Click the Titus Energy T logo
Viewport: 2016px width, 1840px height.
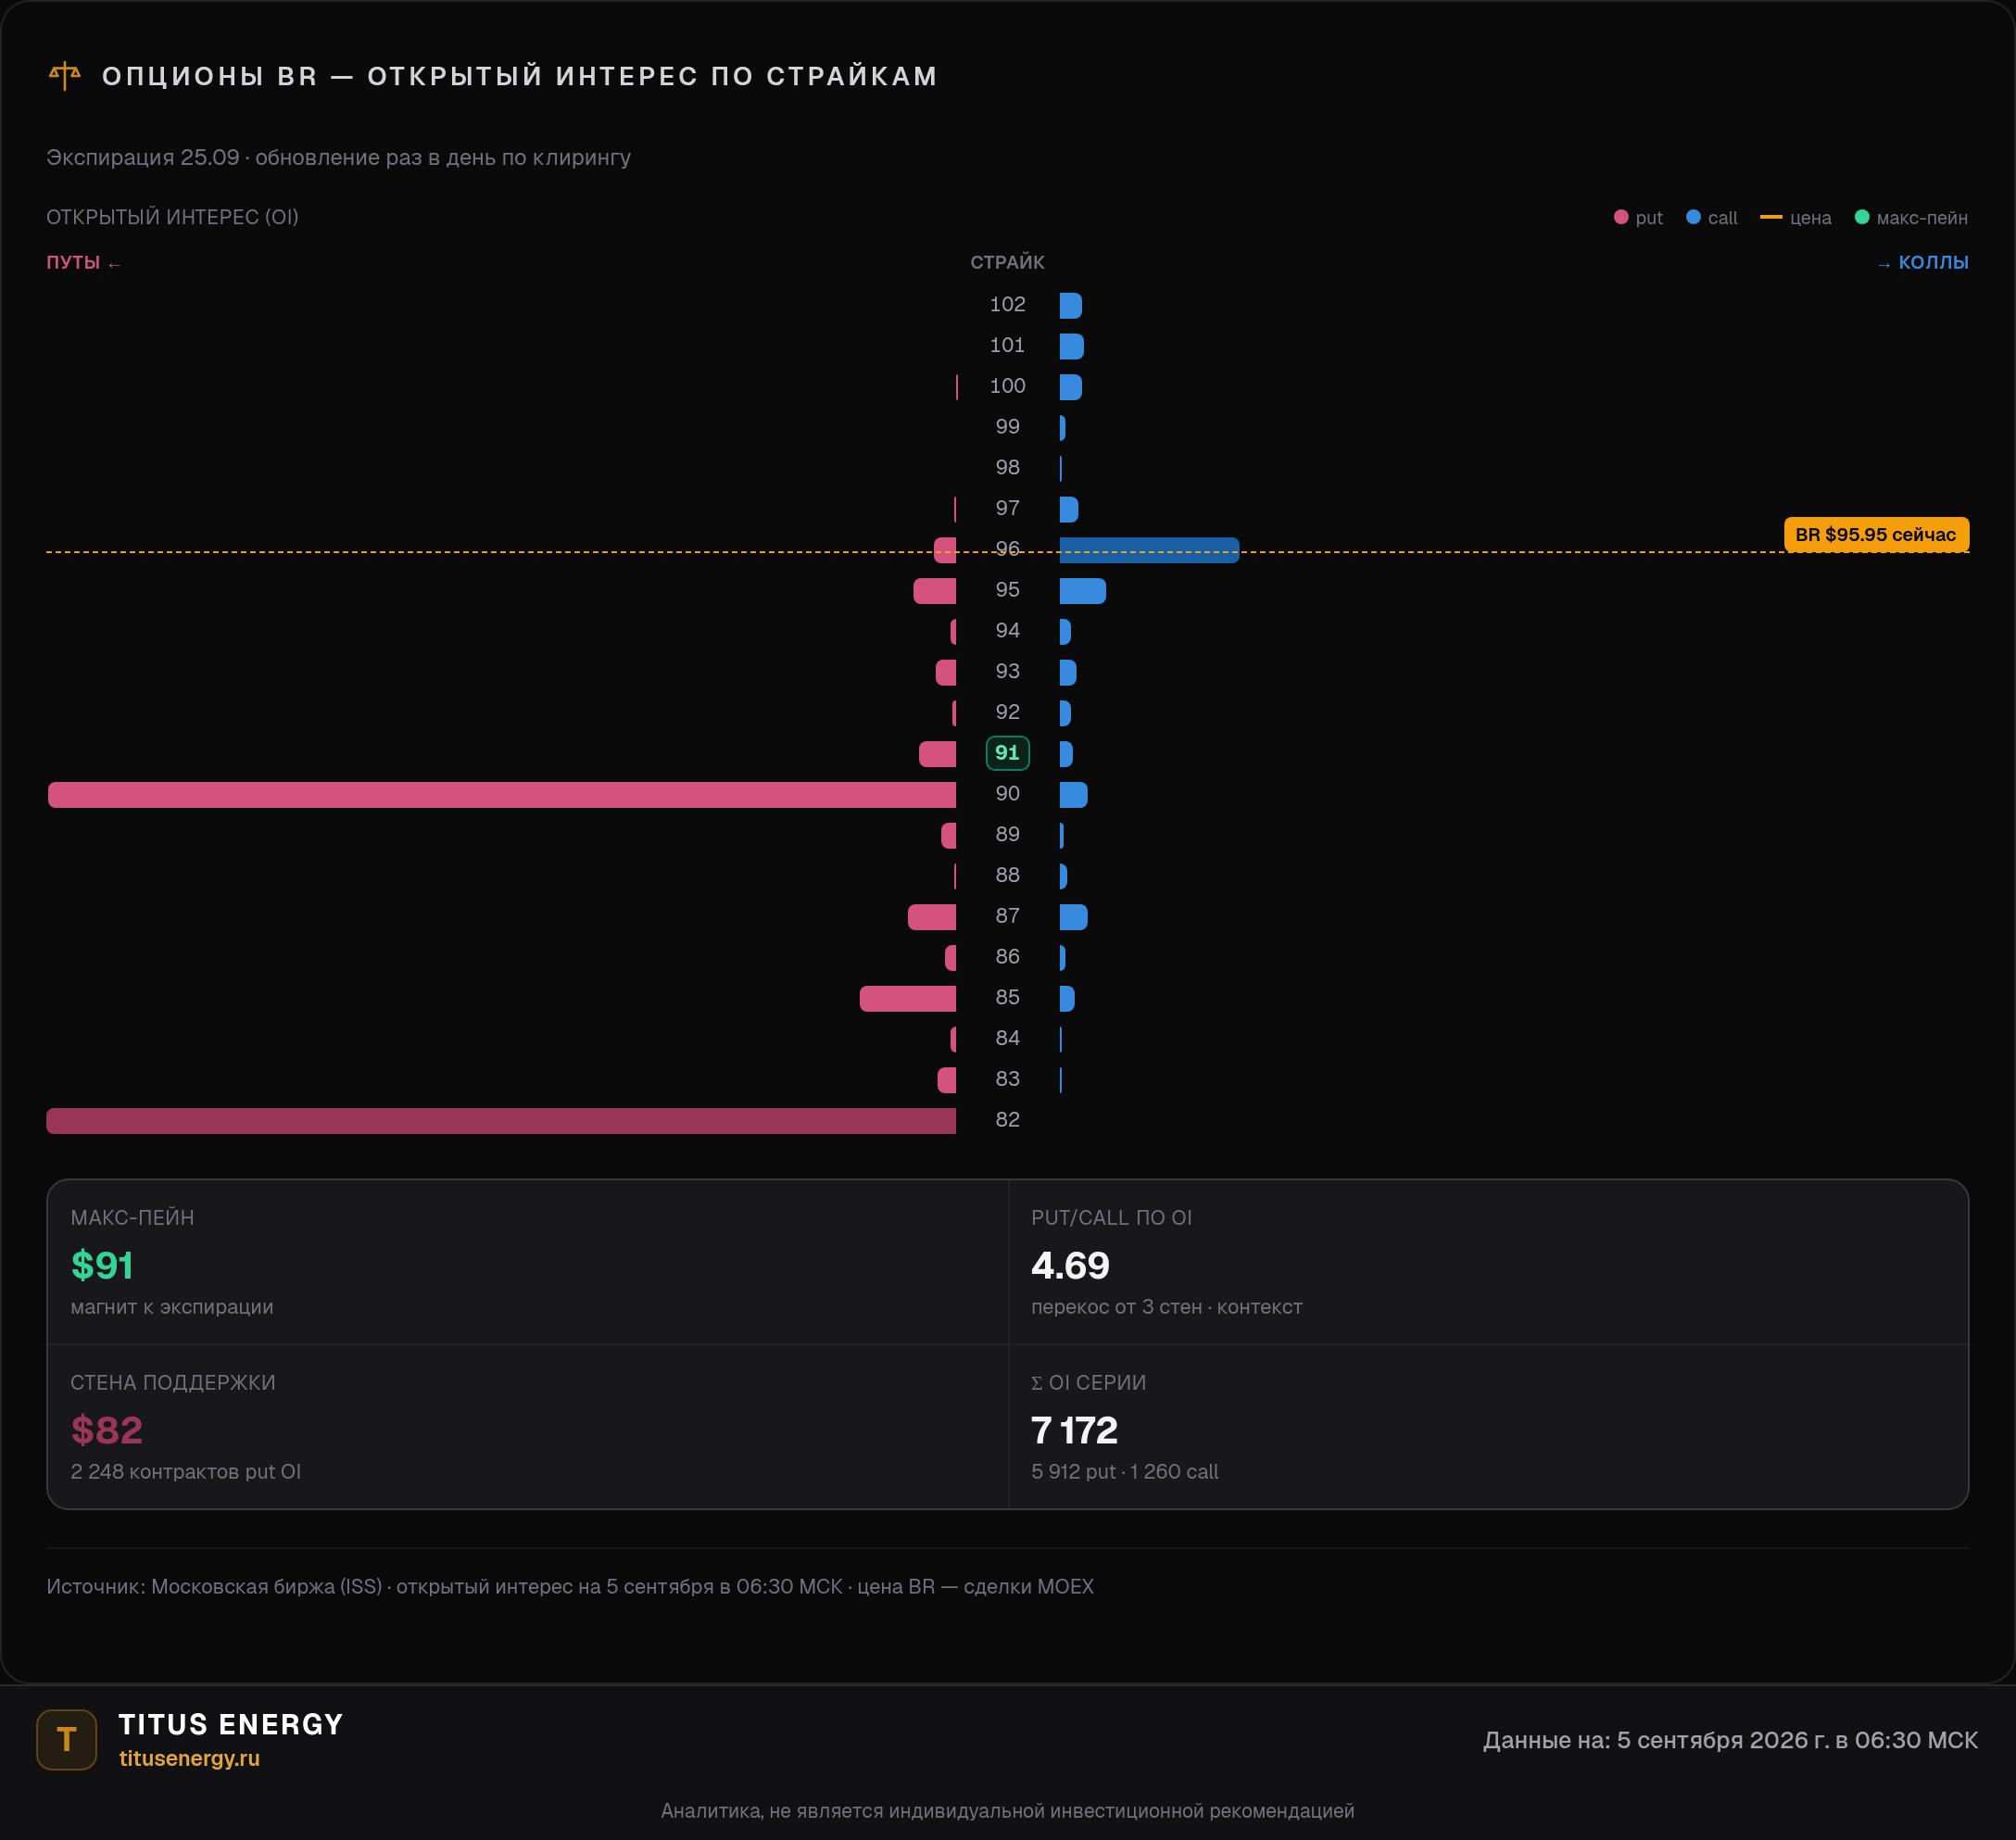tap(67, 1740)
